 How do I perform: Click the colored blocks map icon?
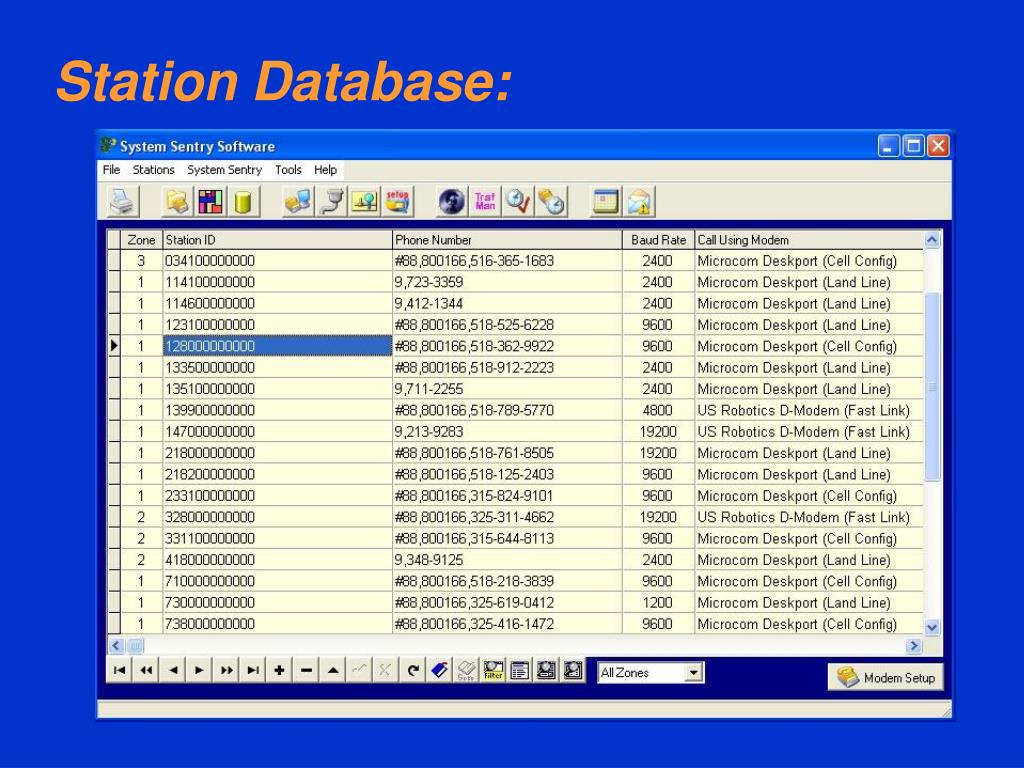point(210,201)
